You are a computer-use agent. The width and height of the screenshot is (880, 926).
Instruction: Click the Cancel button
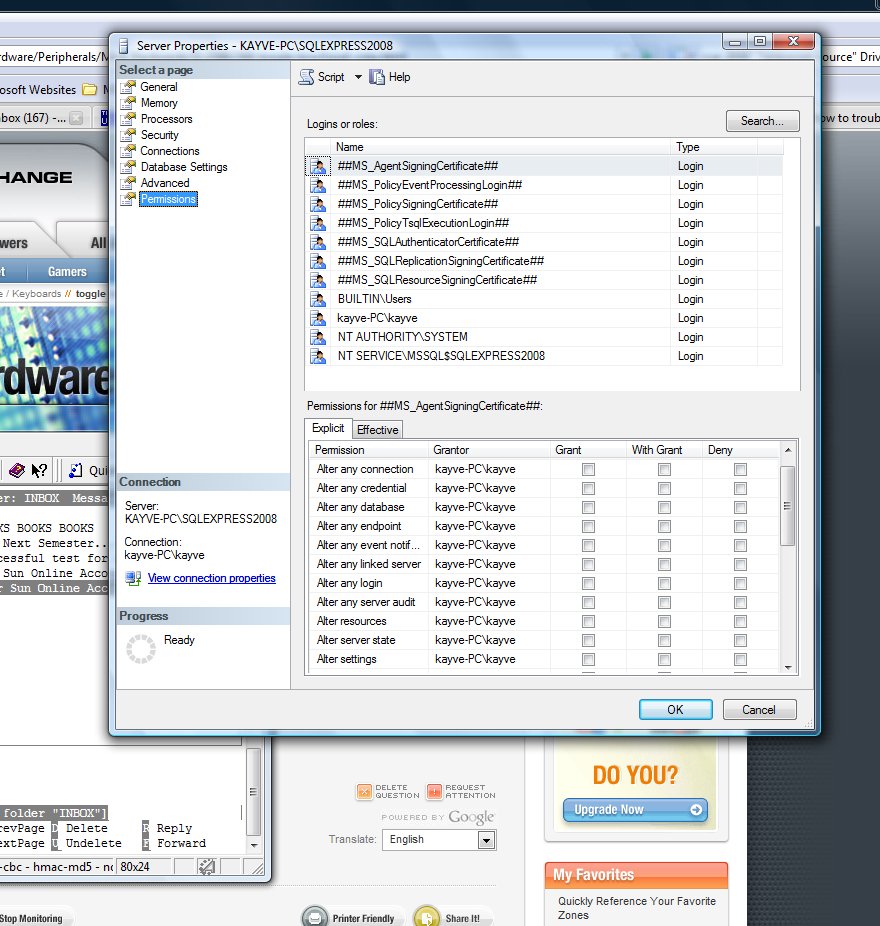(760, 710)
